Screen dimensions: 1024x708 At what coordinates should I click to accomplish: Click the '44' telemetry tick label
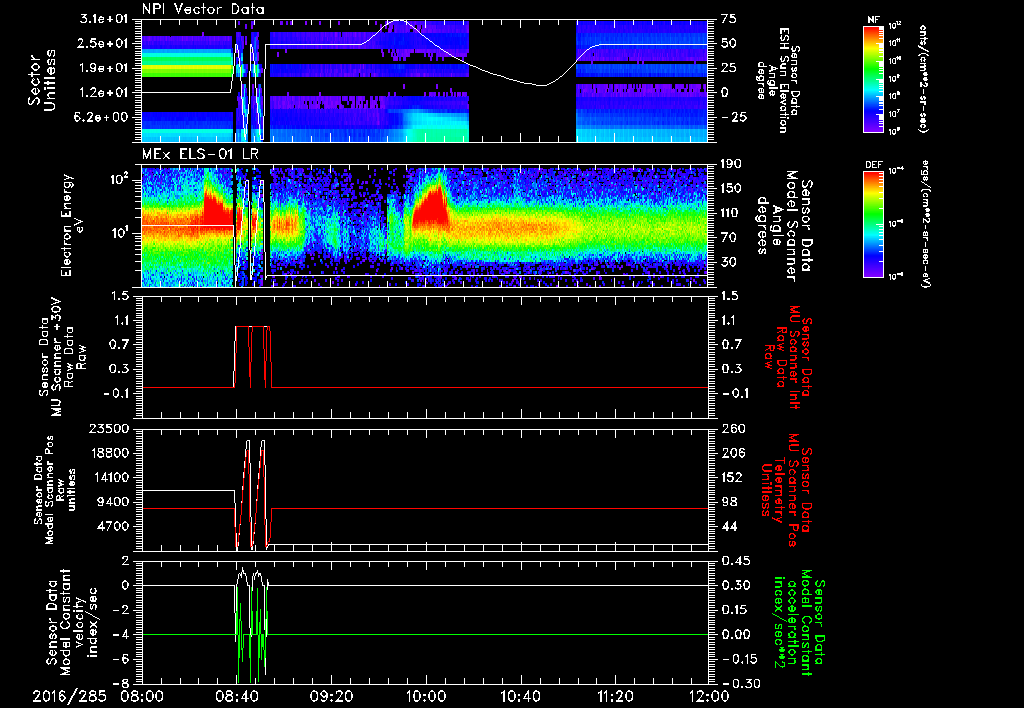pos(729,526)
